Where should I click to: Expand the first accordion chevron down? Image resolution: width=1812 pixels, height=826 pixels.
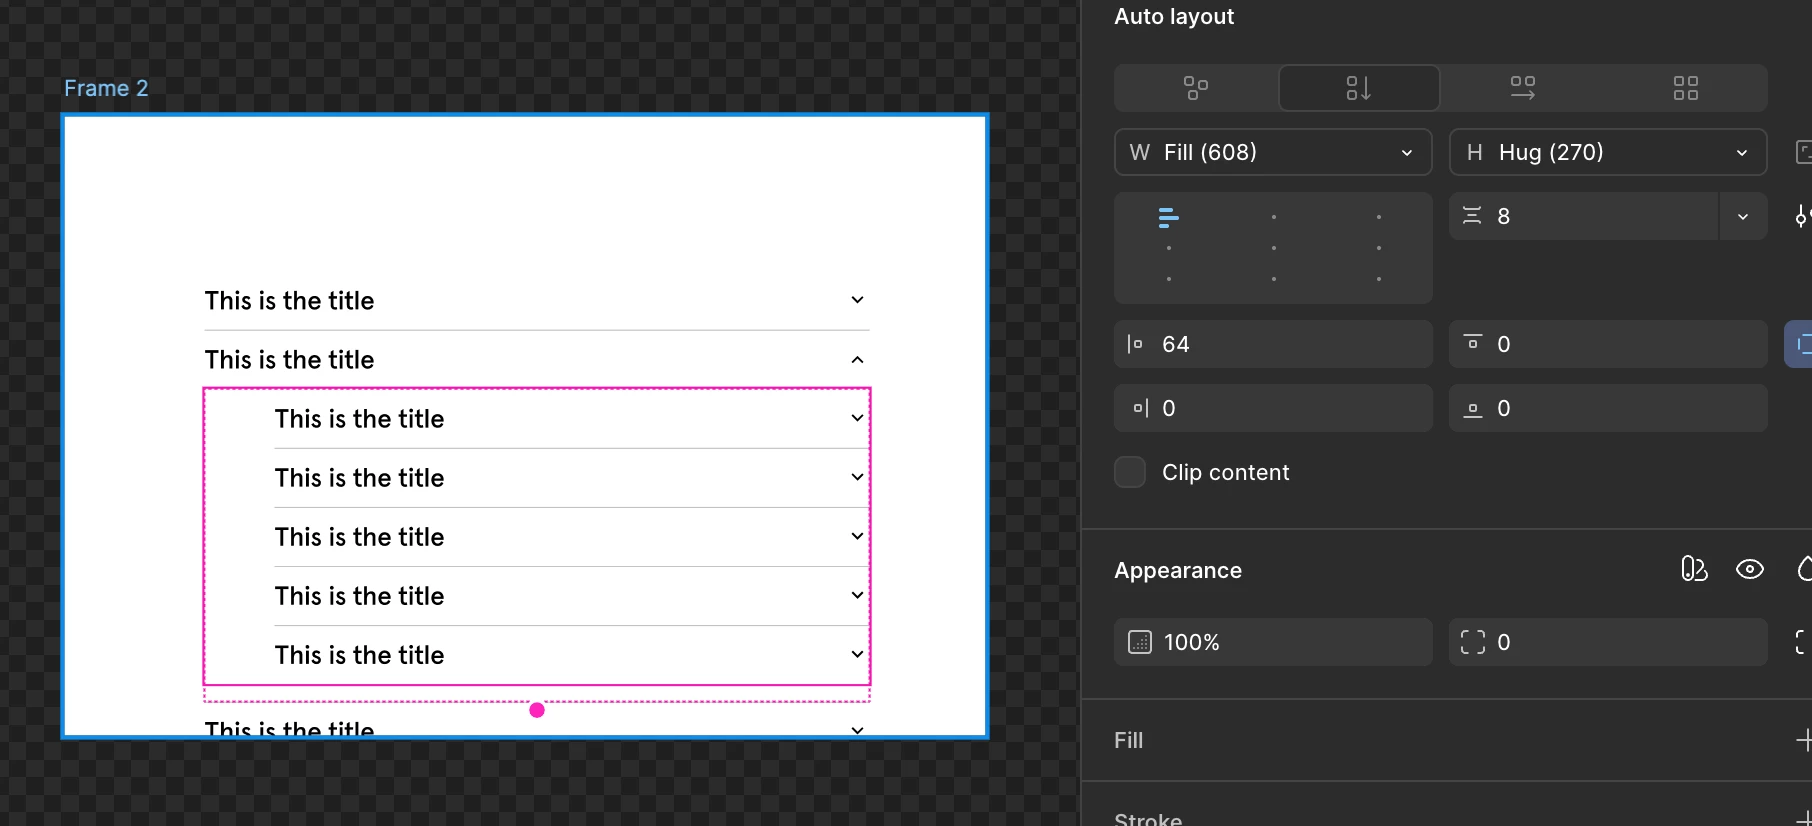click(x=857, y=300)
